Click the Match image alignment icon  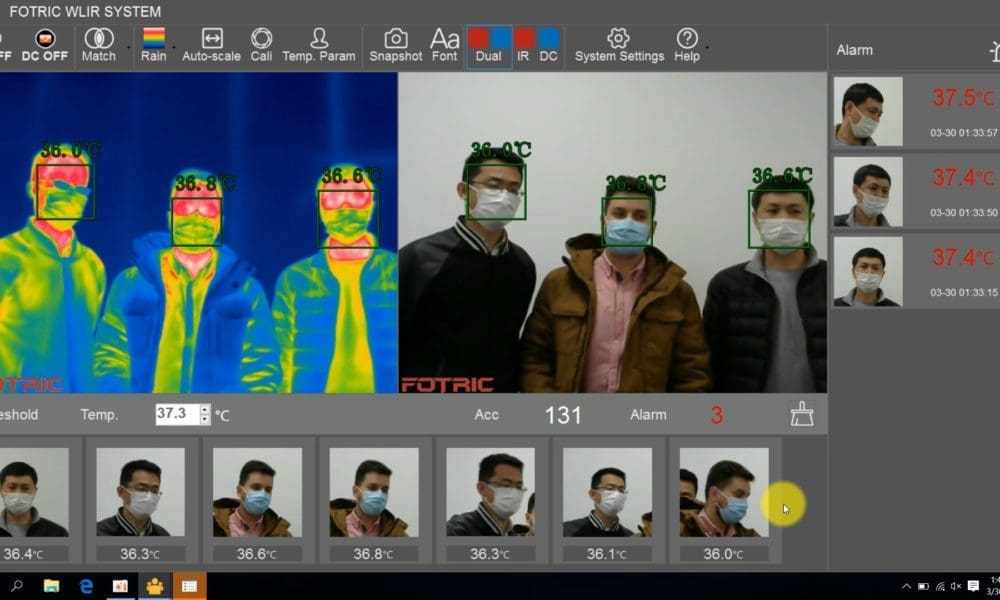click(x=98, y=44)
